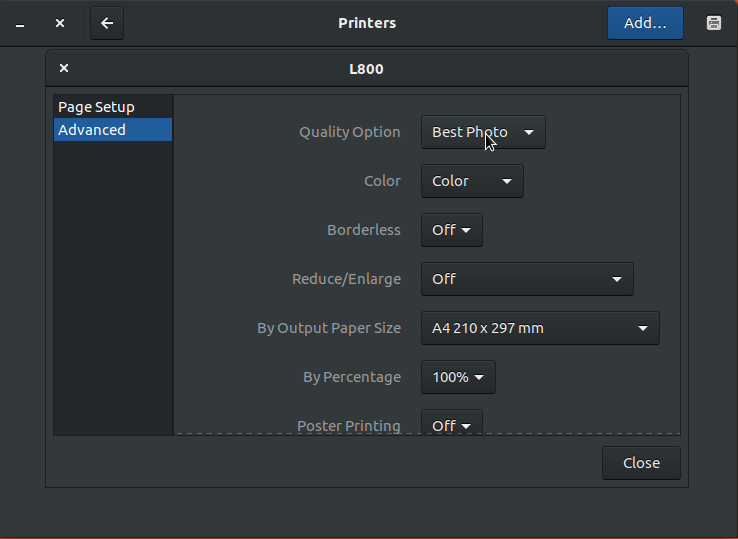Image resolution: width=738 pixels, height=539 pixels.
Task: Click arrow on By Output Paper Size
Action: point(643,328)
